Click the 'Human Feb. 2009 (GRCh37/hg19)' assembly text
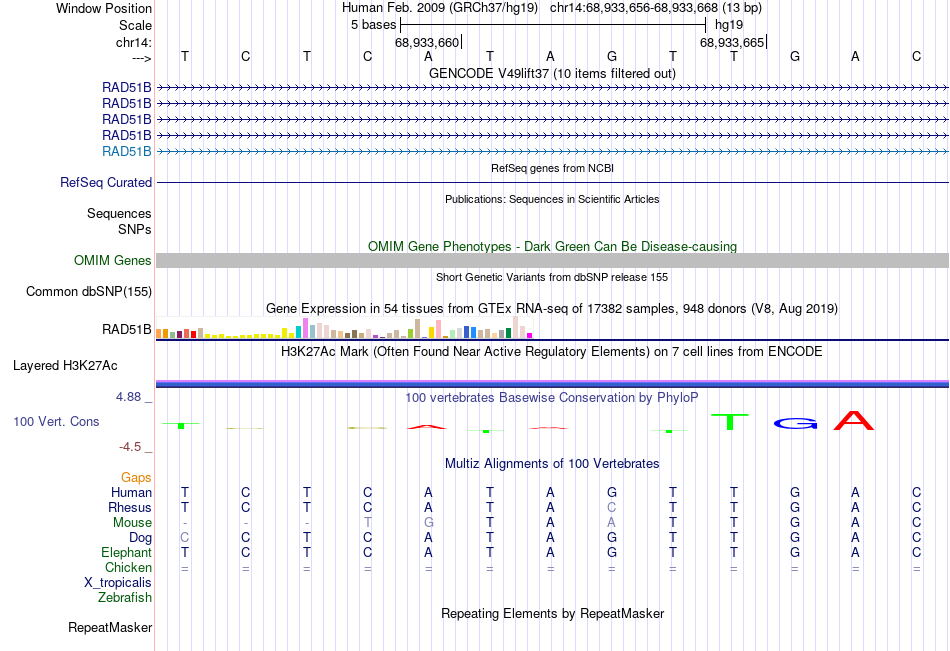The image size is (950, 651). 440,8
